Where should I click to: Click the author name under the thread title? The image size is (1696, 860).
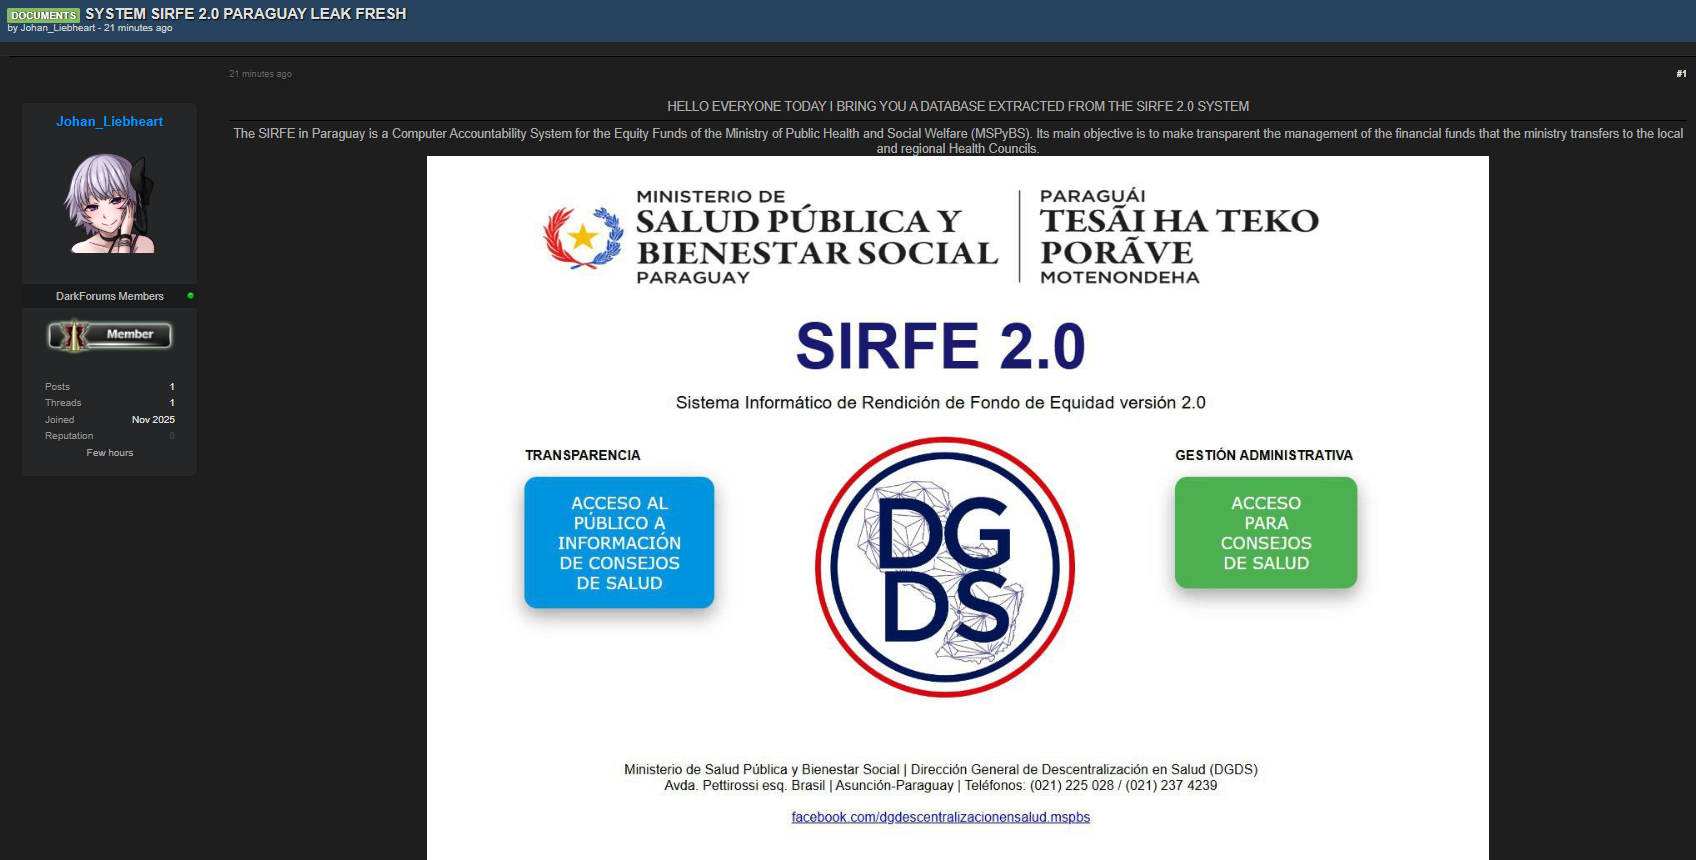click(58, 28)
